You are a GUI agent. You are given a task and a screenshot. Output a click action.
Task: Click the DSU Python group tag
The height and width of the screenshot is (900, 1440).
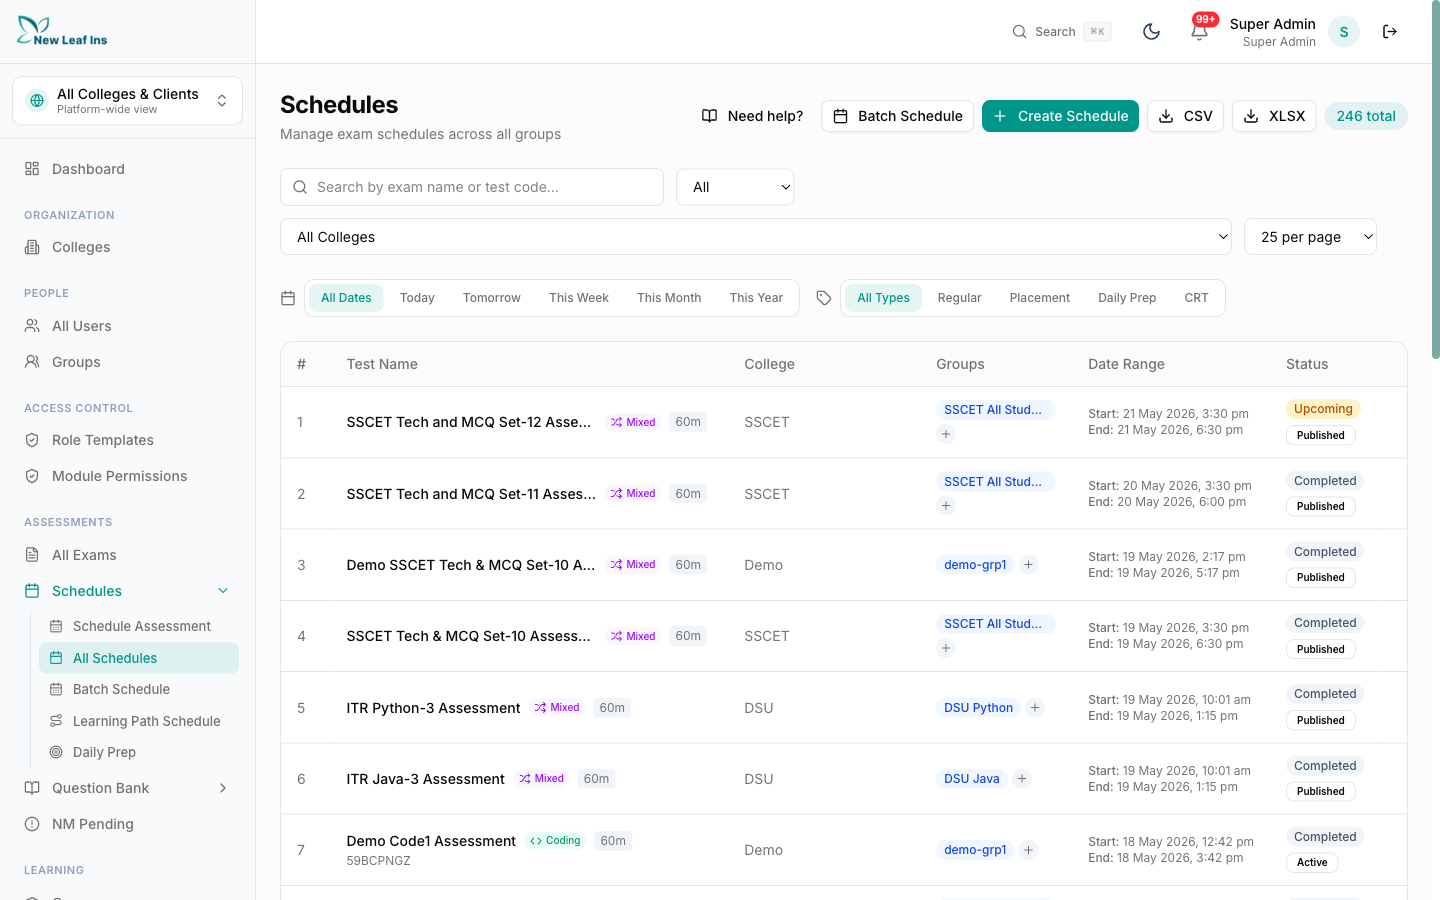coord(978,708)
